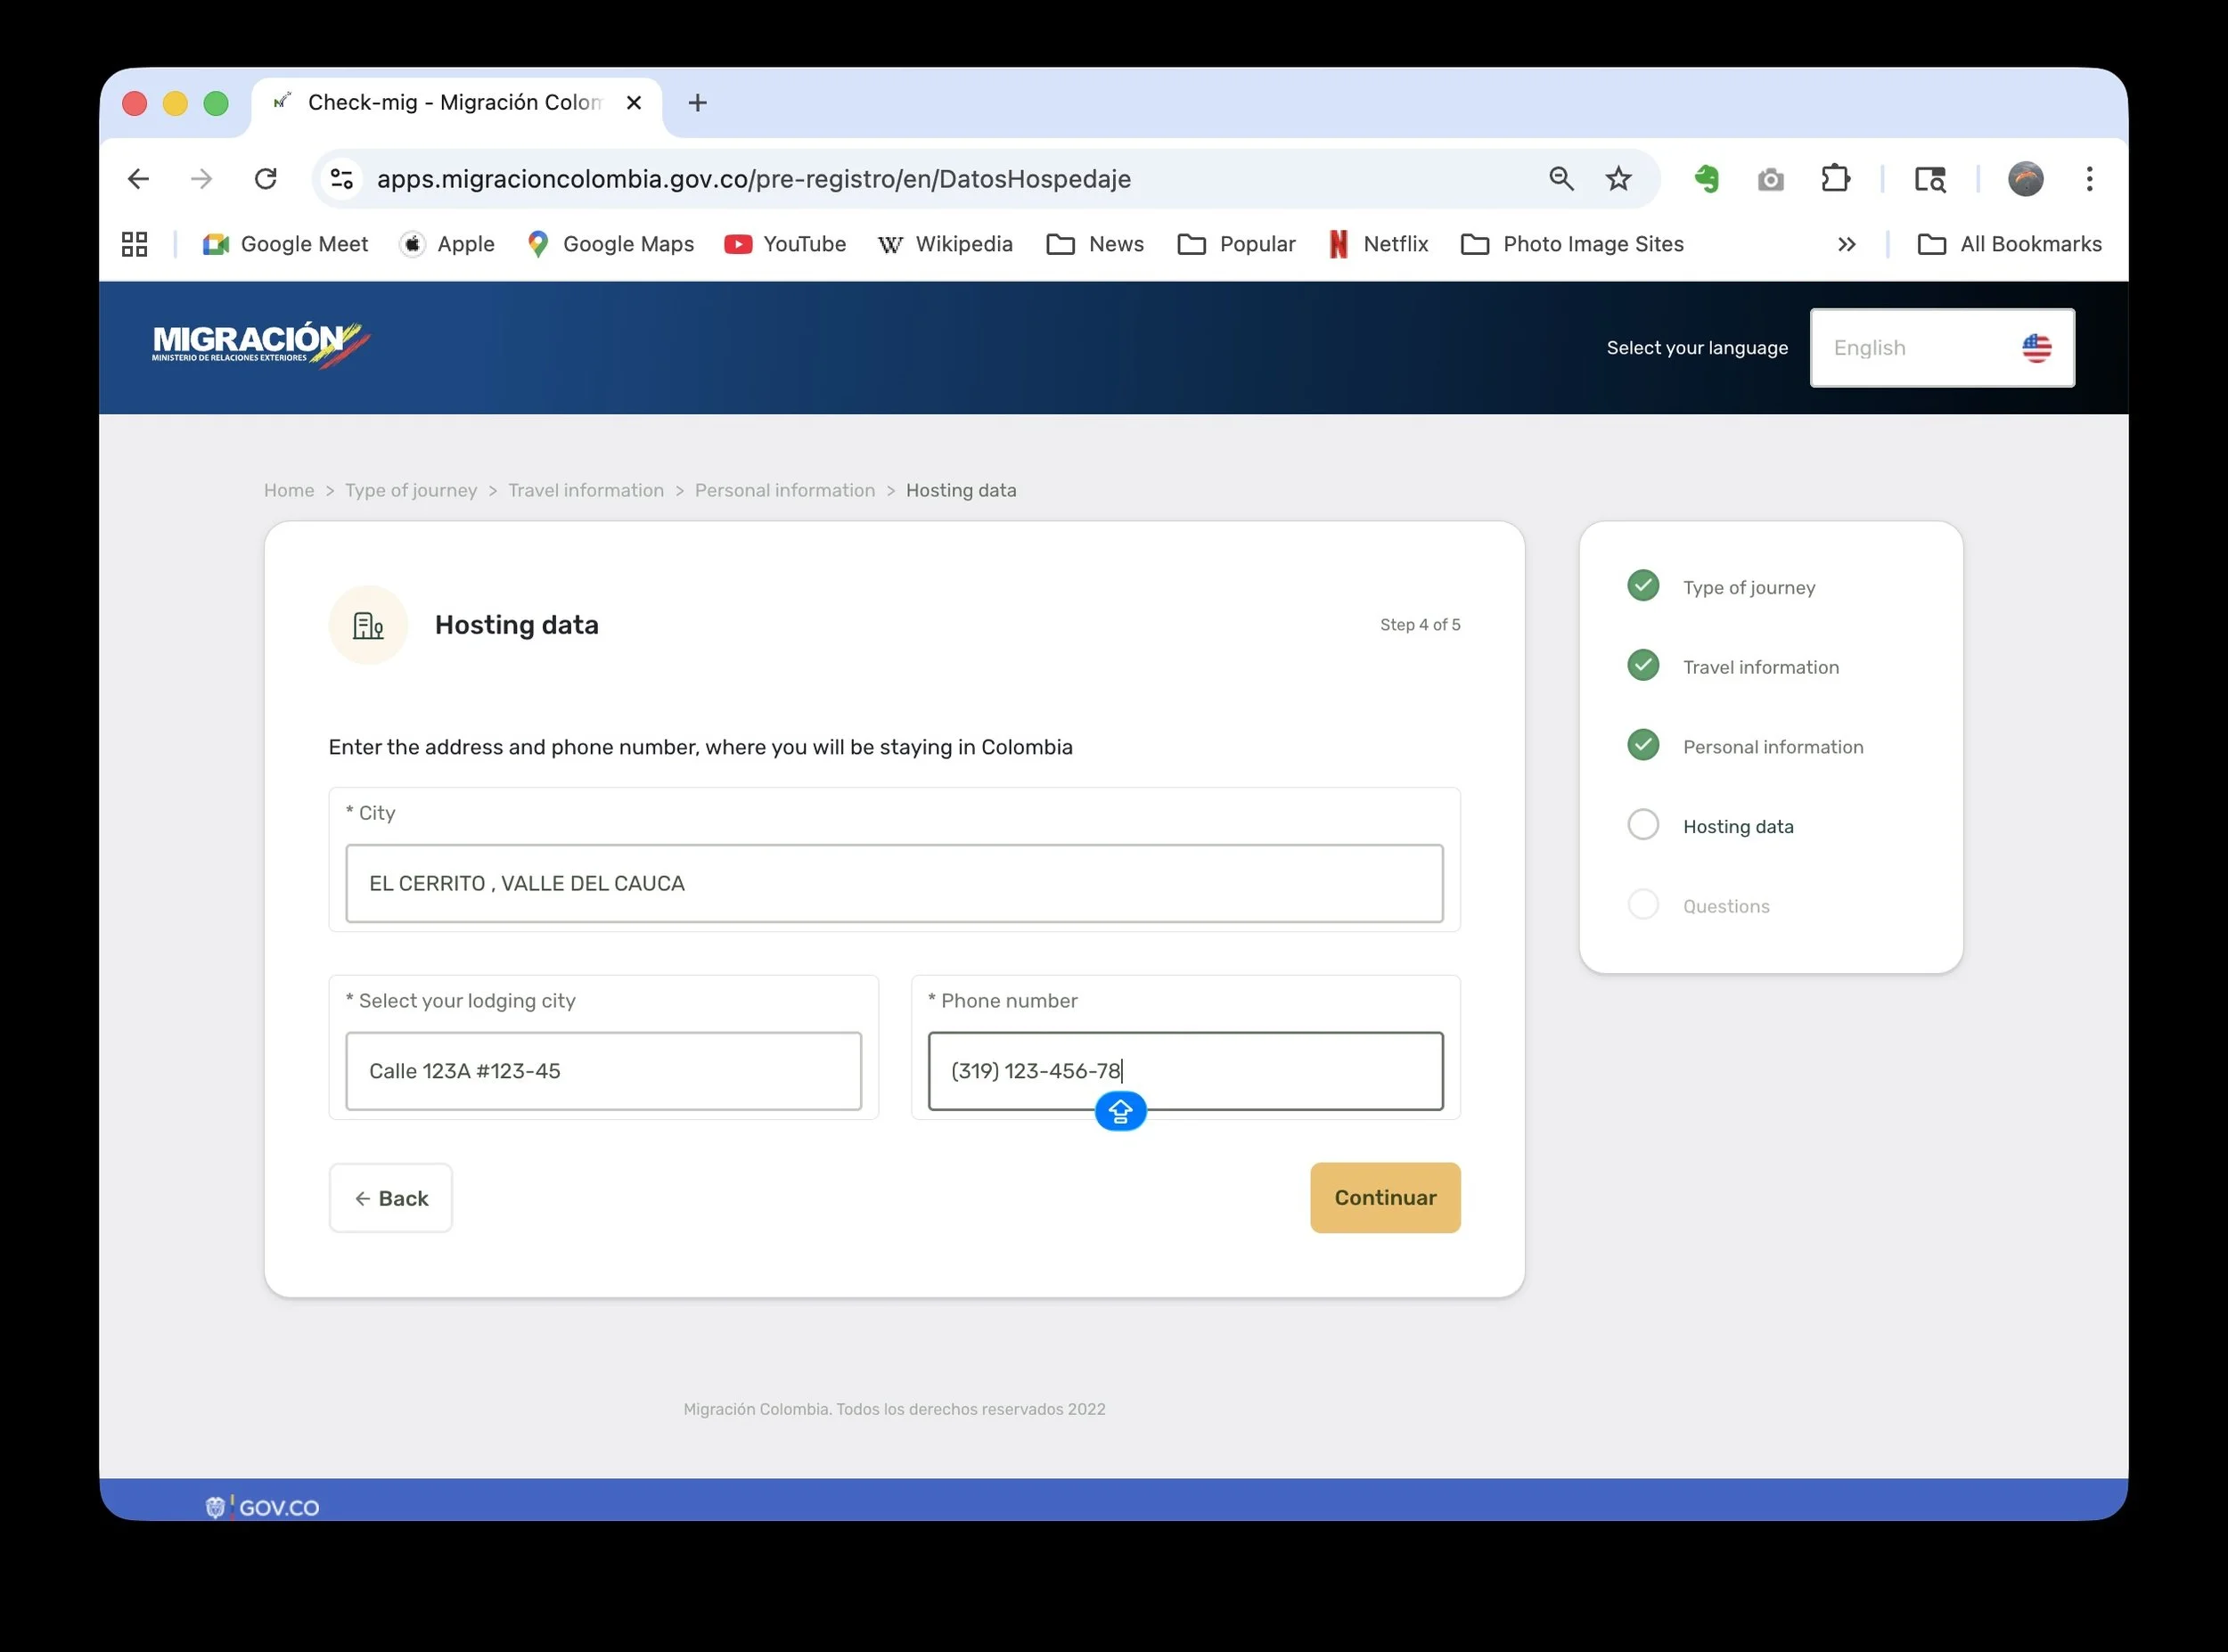This screenshot has height=1652, width=2228.
Task: Open the Extensions puzzle icon
Action: coord(1835,179)
